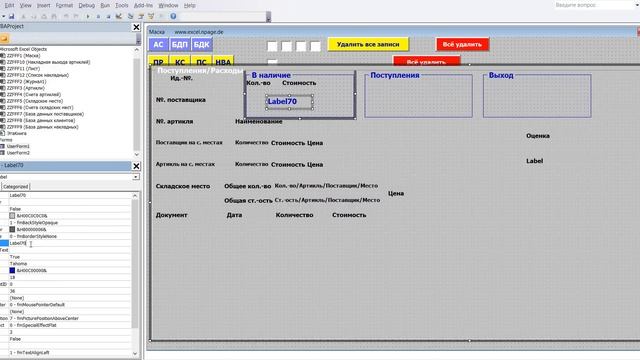Click the yellow ПР button

coord(158,61)
